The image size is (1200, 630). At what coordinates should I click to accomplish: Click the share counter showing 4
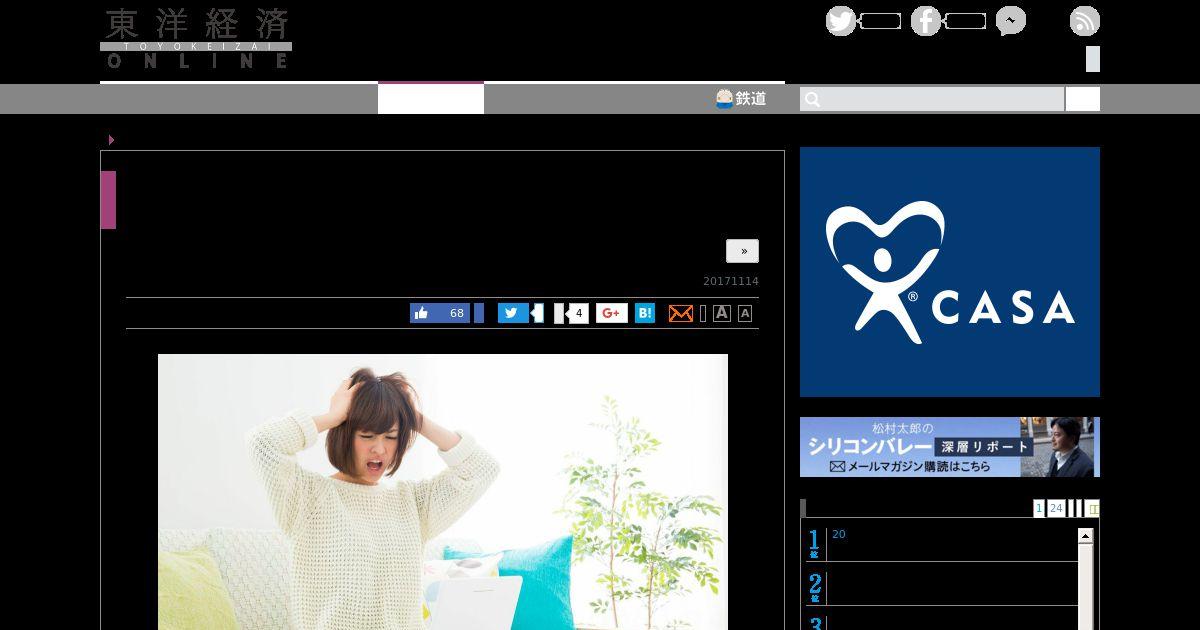[x=578, y=313]
